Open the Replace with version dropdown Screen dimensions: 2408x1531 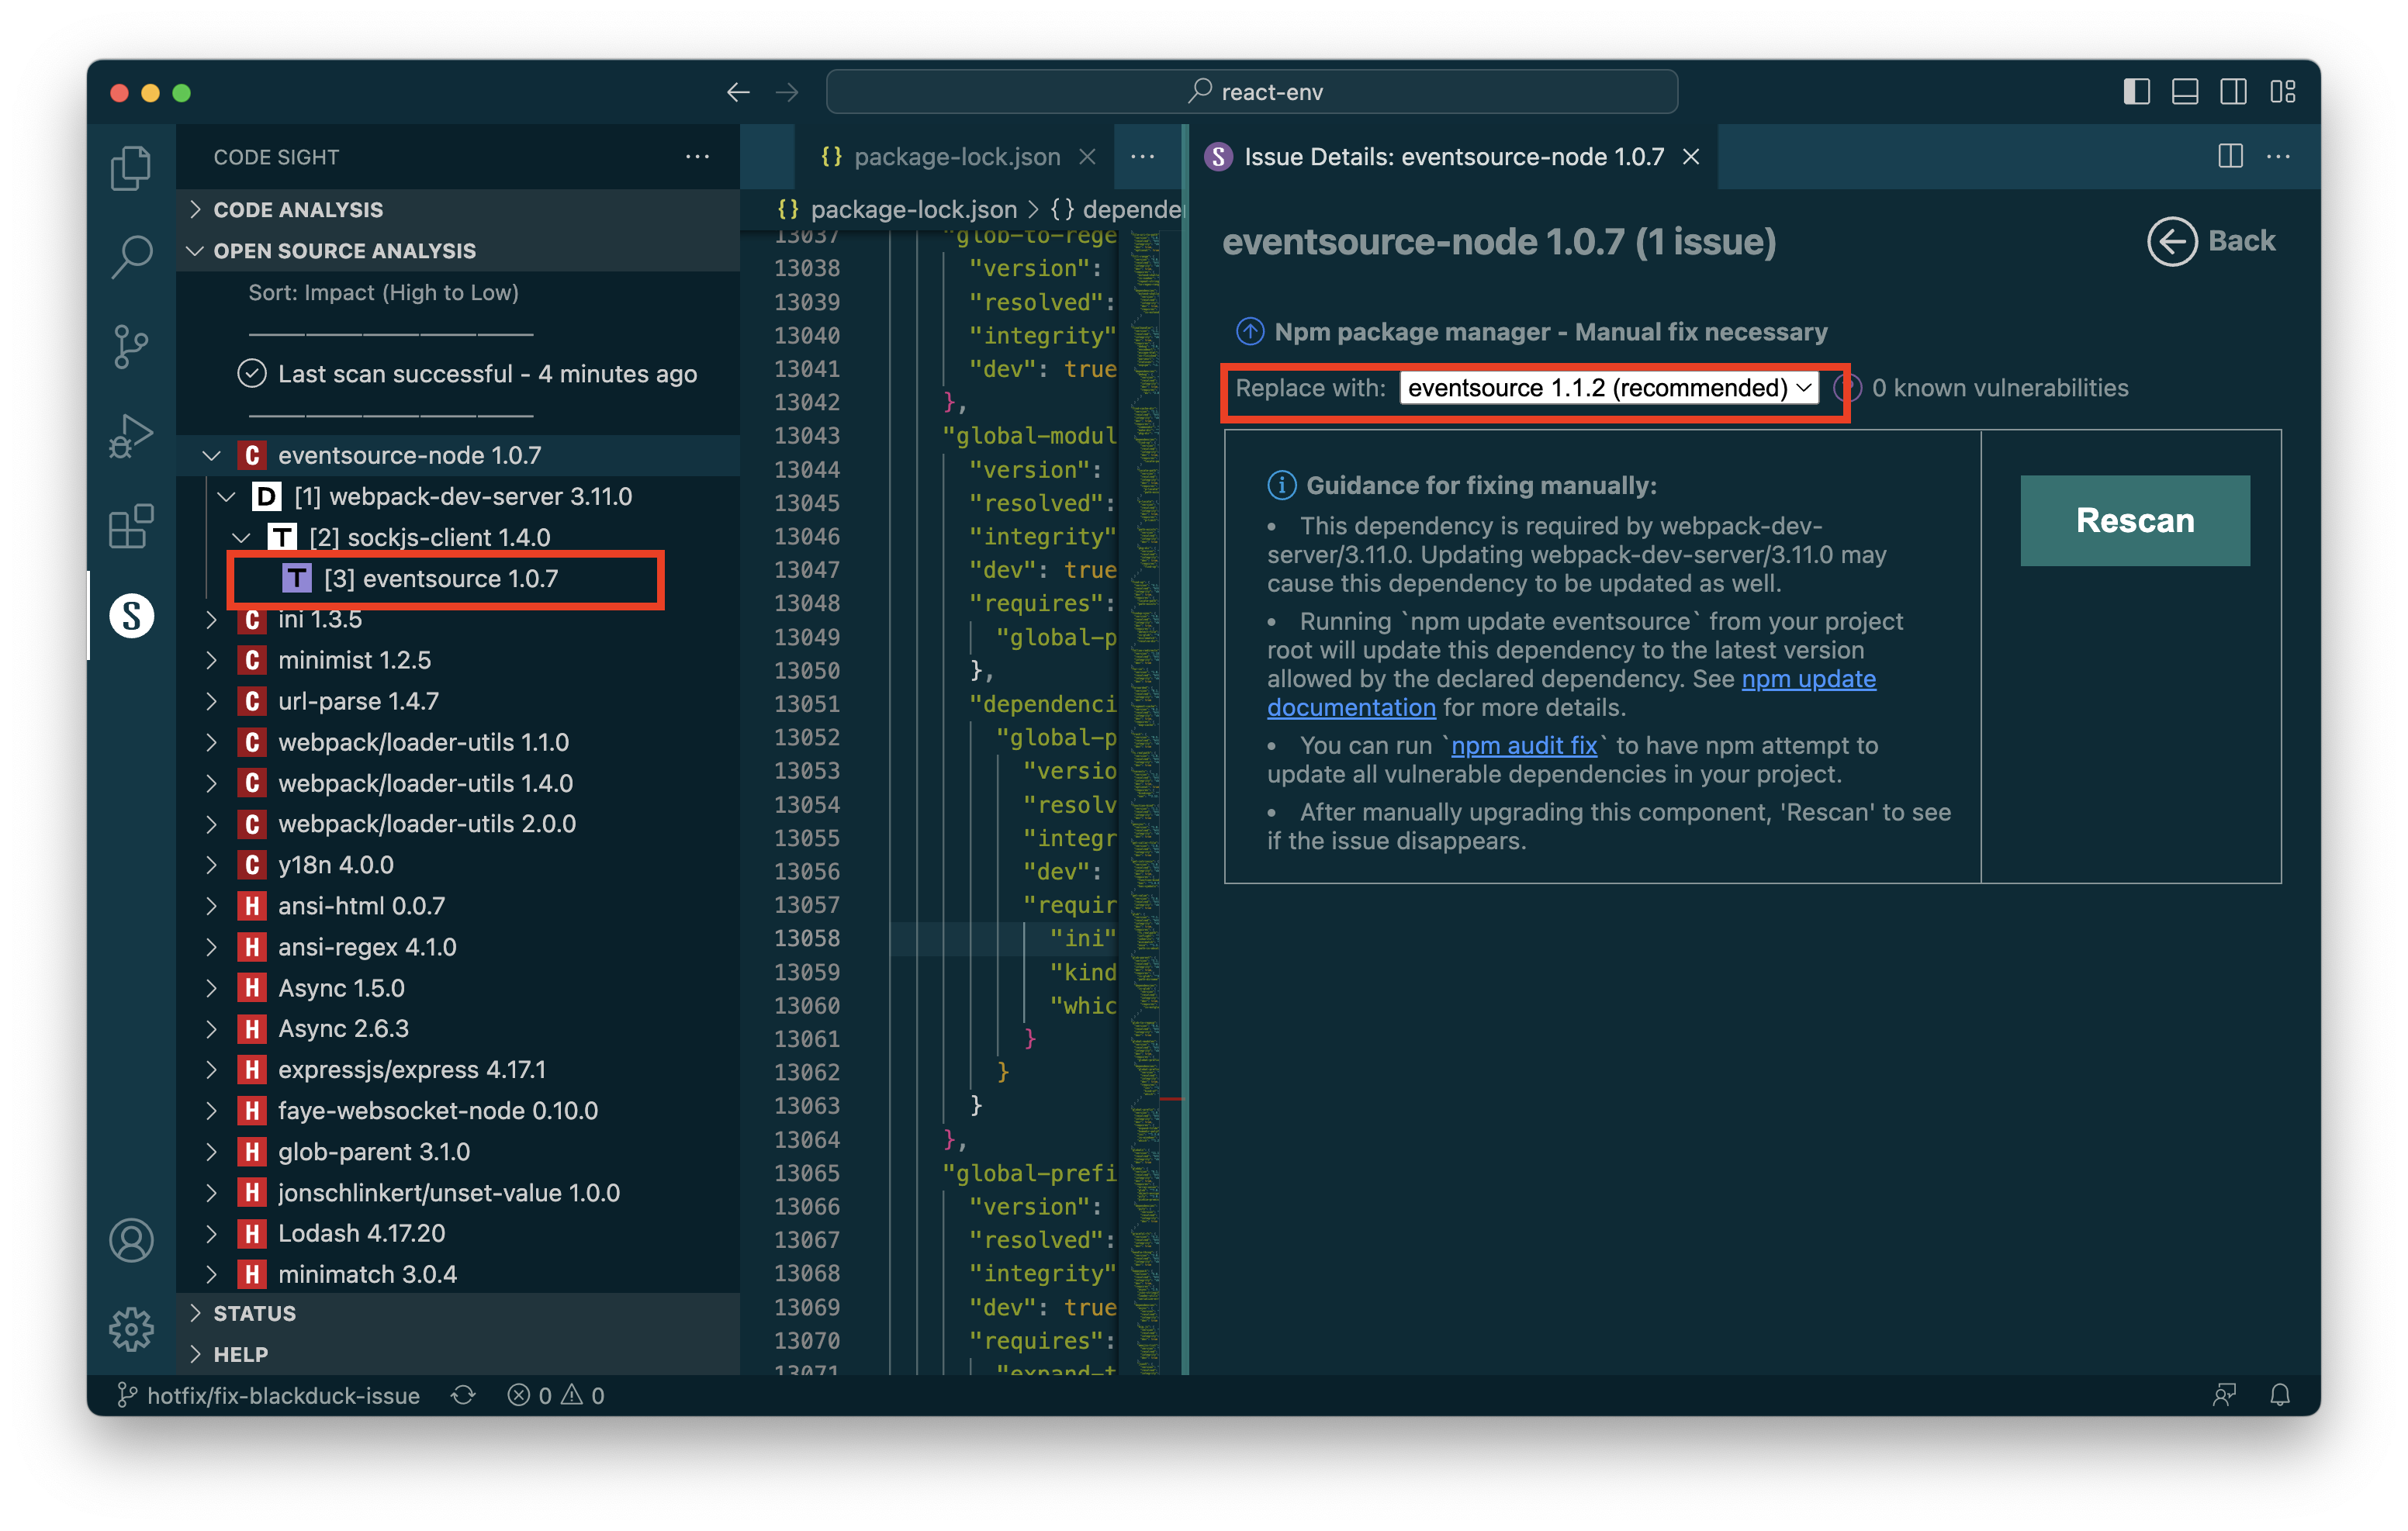coord(1609,388)
